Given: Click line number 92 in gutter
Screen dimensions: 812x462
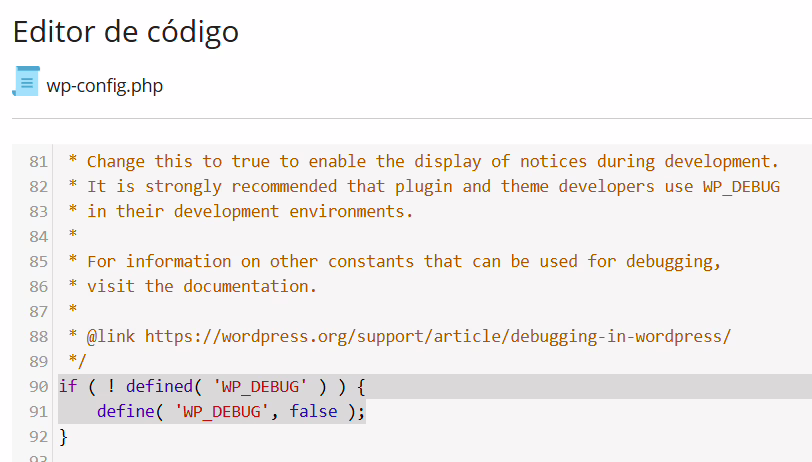Looking at the screenshot, I should click(38, 436).
